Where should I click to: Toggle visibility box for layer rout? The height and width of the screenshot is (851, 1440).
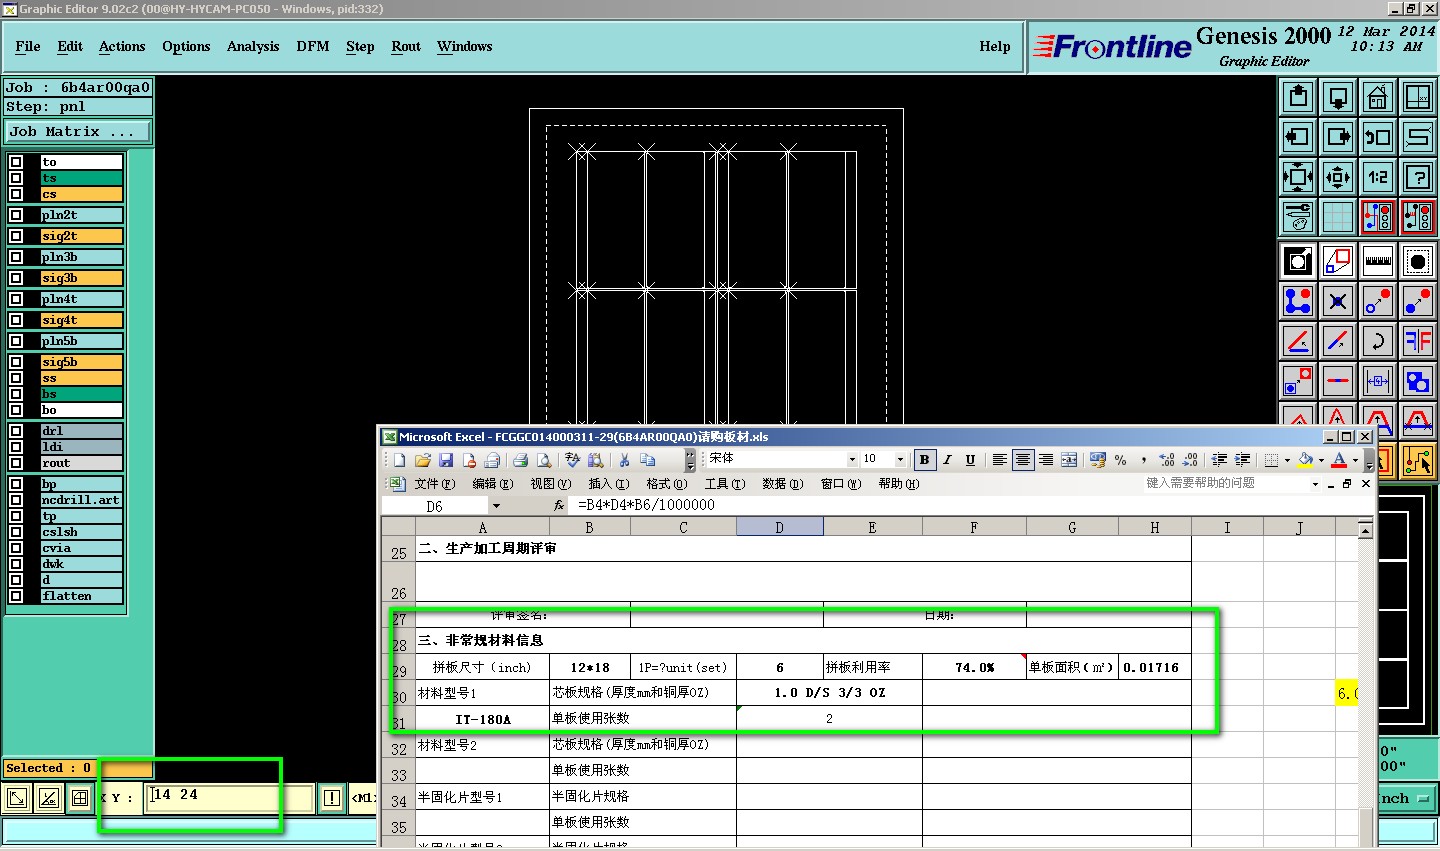(16, 463)
